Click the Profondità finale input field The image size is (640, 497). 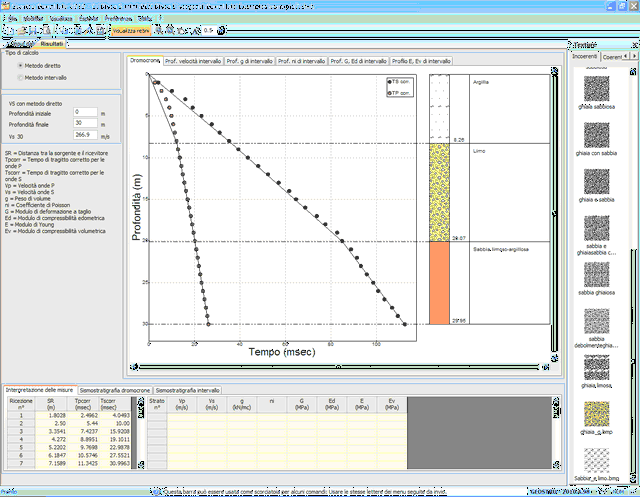click(x=85, y=123)
